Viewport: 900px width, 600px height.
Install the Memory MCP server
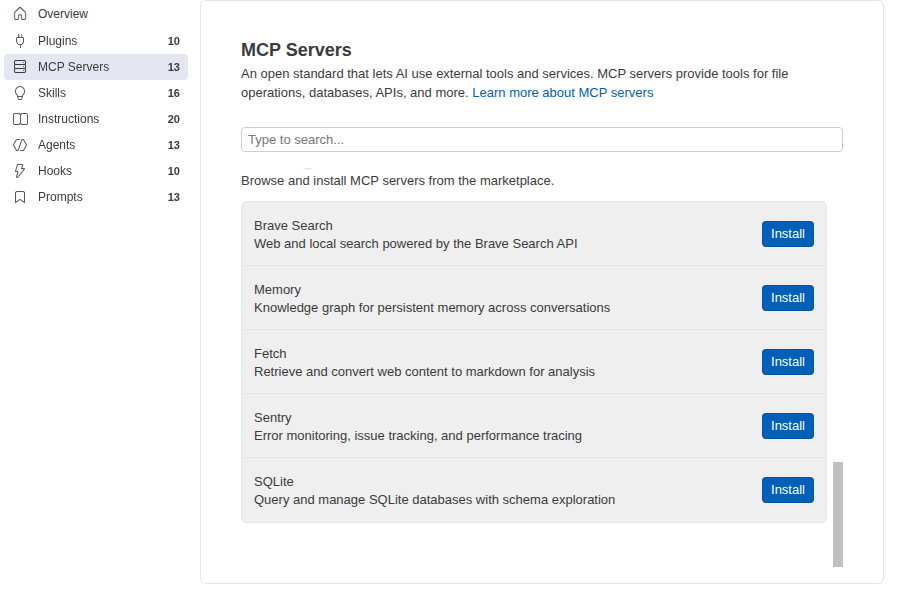coord(788,298)
